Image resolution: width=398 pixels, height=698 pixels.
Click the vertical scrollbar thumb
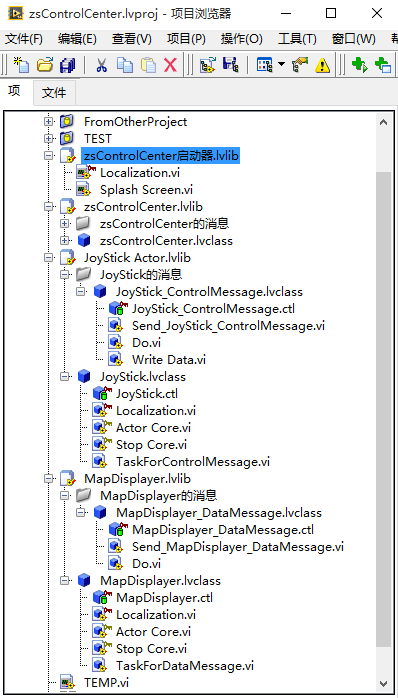click(383, 410)
